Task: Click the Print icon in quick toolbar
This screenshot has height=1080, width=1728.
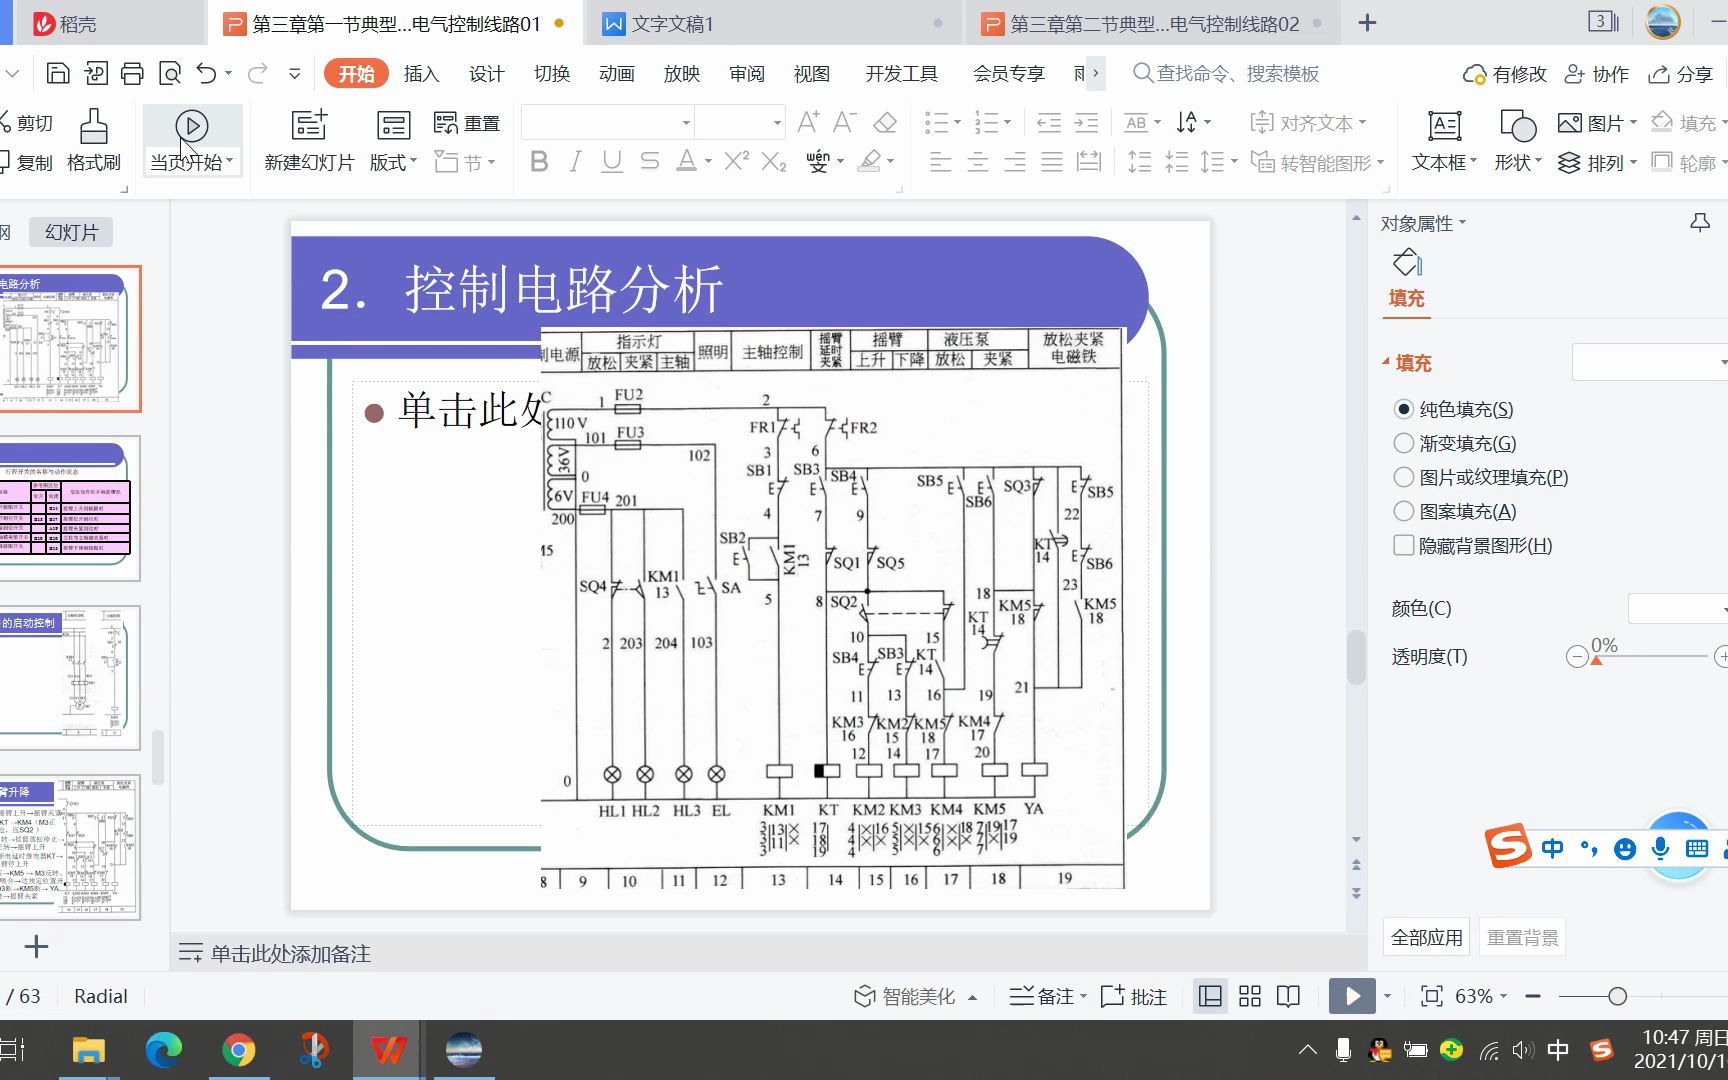Action: 132,73
